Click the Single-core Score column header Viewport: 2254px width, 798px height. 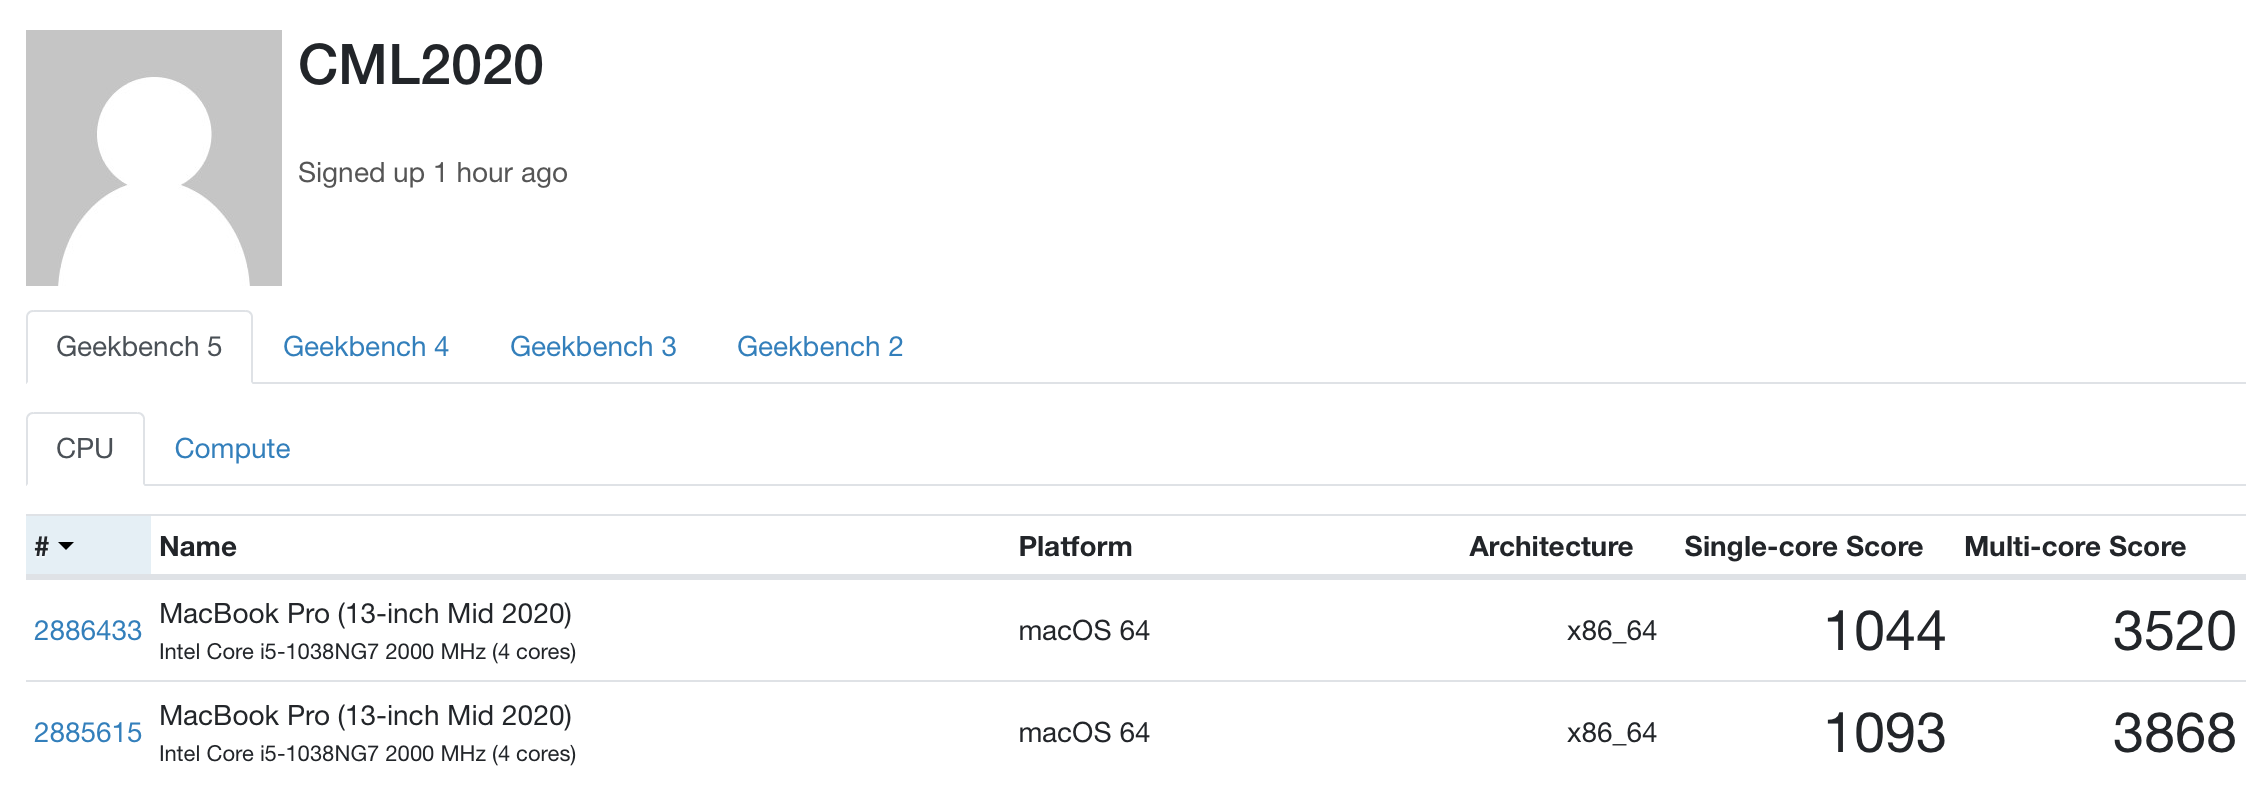(x=1803, y=547)
